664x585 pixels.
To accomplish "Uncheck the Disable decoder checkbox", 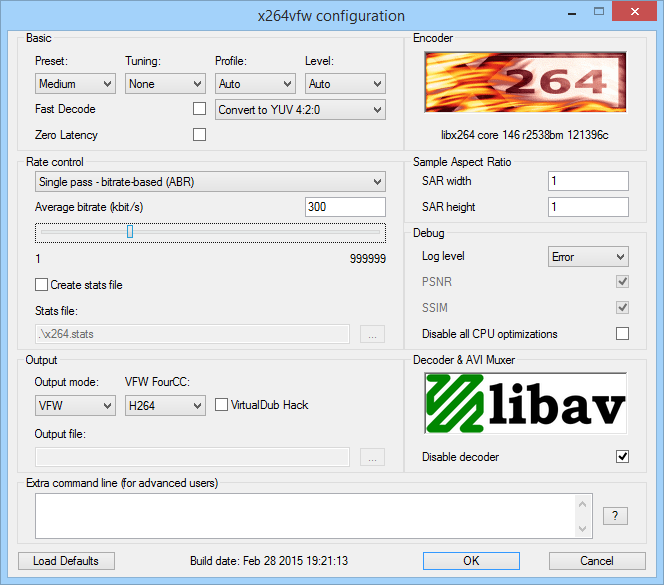I will [x=622, y=457].
